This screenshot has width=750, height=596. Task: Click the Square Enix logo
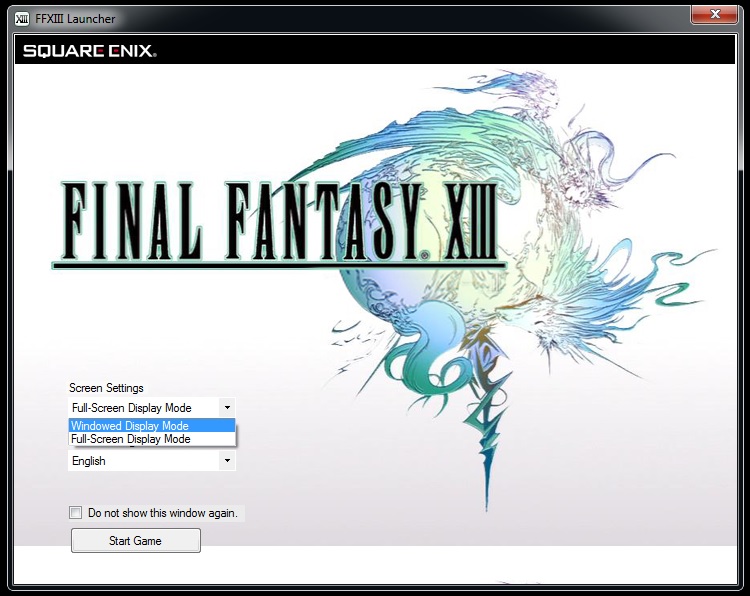[x=89, y=51]
